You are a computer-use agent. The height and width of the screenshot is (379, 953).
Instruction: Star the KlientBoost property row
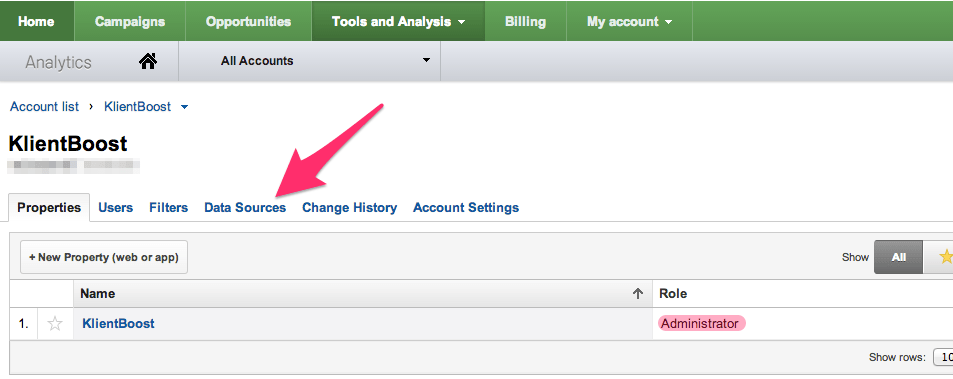point(55,324)
